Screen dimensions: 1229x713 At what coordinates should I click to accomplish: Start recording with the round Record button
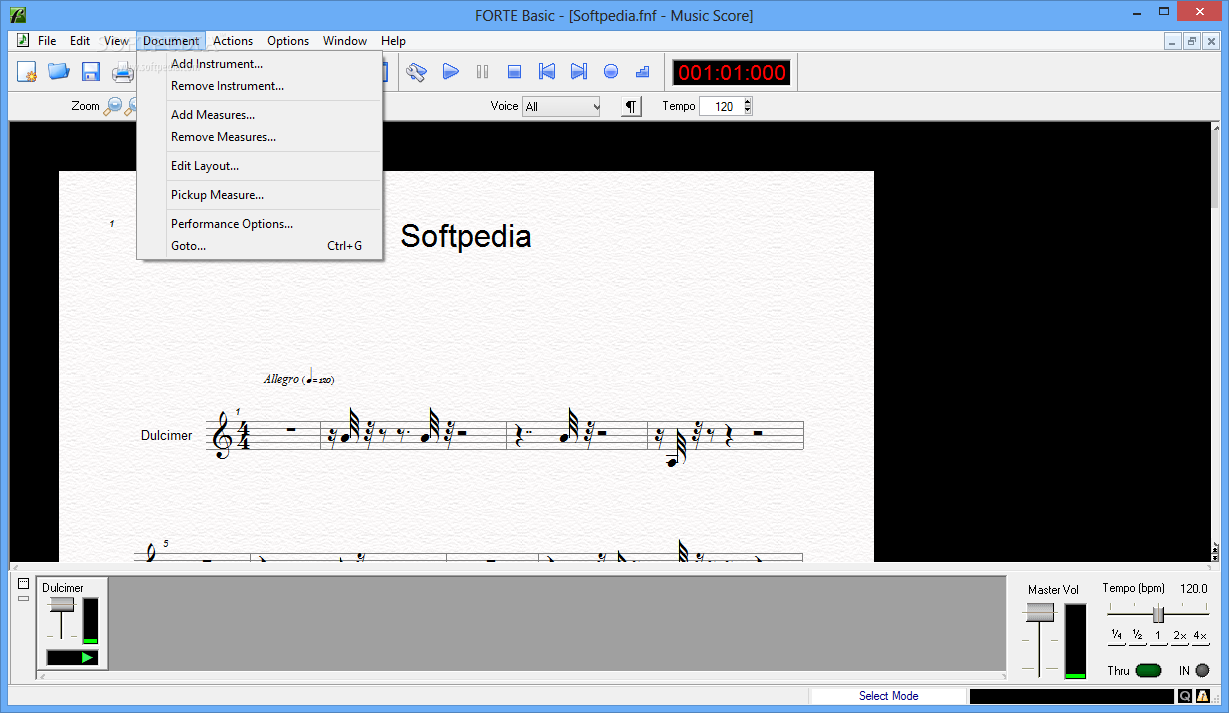(611, 71)
